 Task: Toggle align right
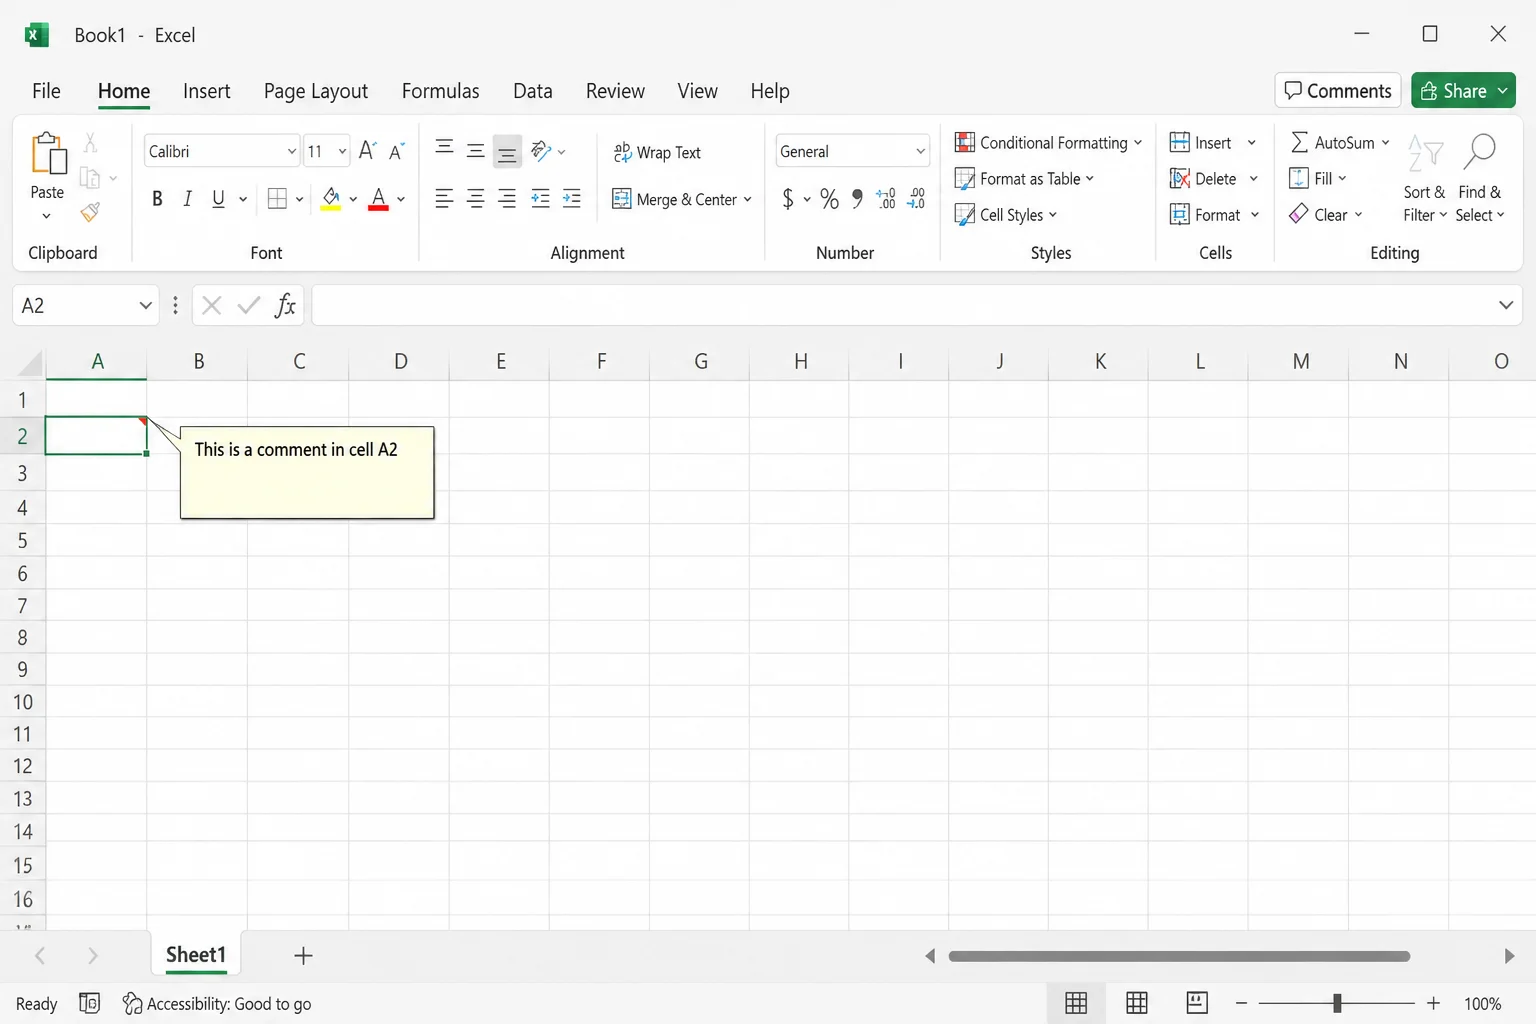tap(507, 199)
